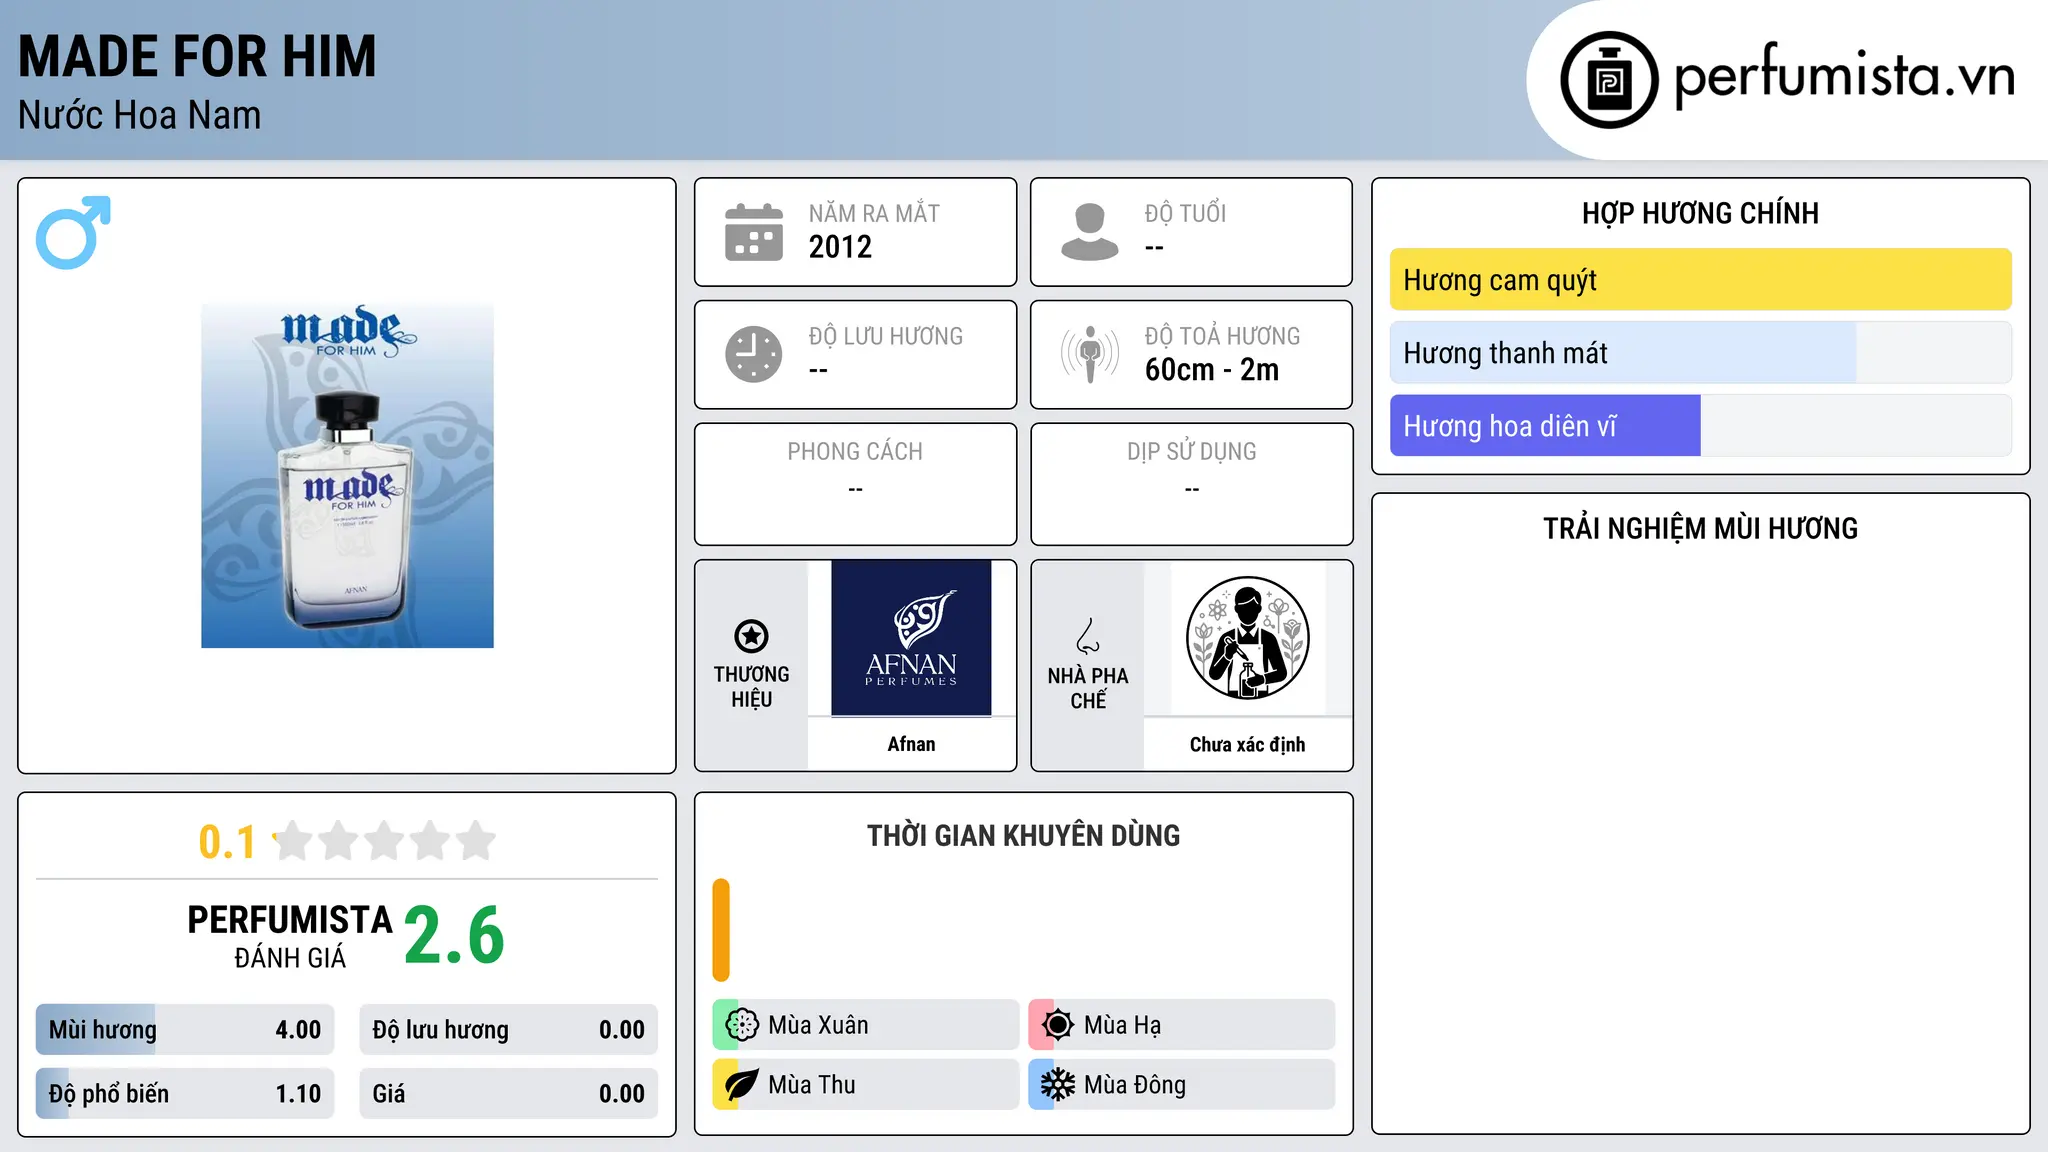Click the THƯƠNG HIỆU label
The width and height of the screenshot is (2048, 1152).
click(751, 687)
